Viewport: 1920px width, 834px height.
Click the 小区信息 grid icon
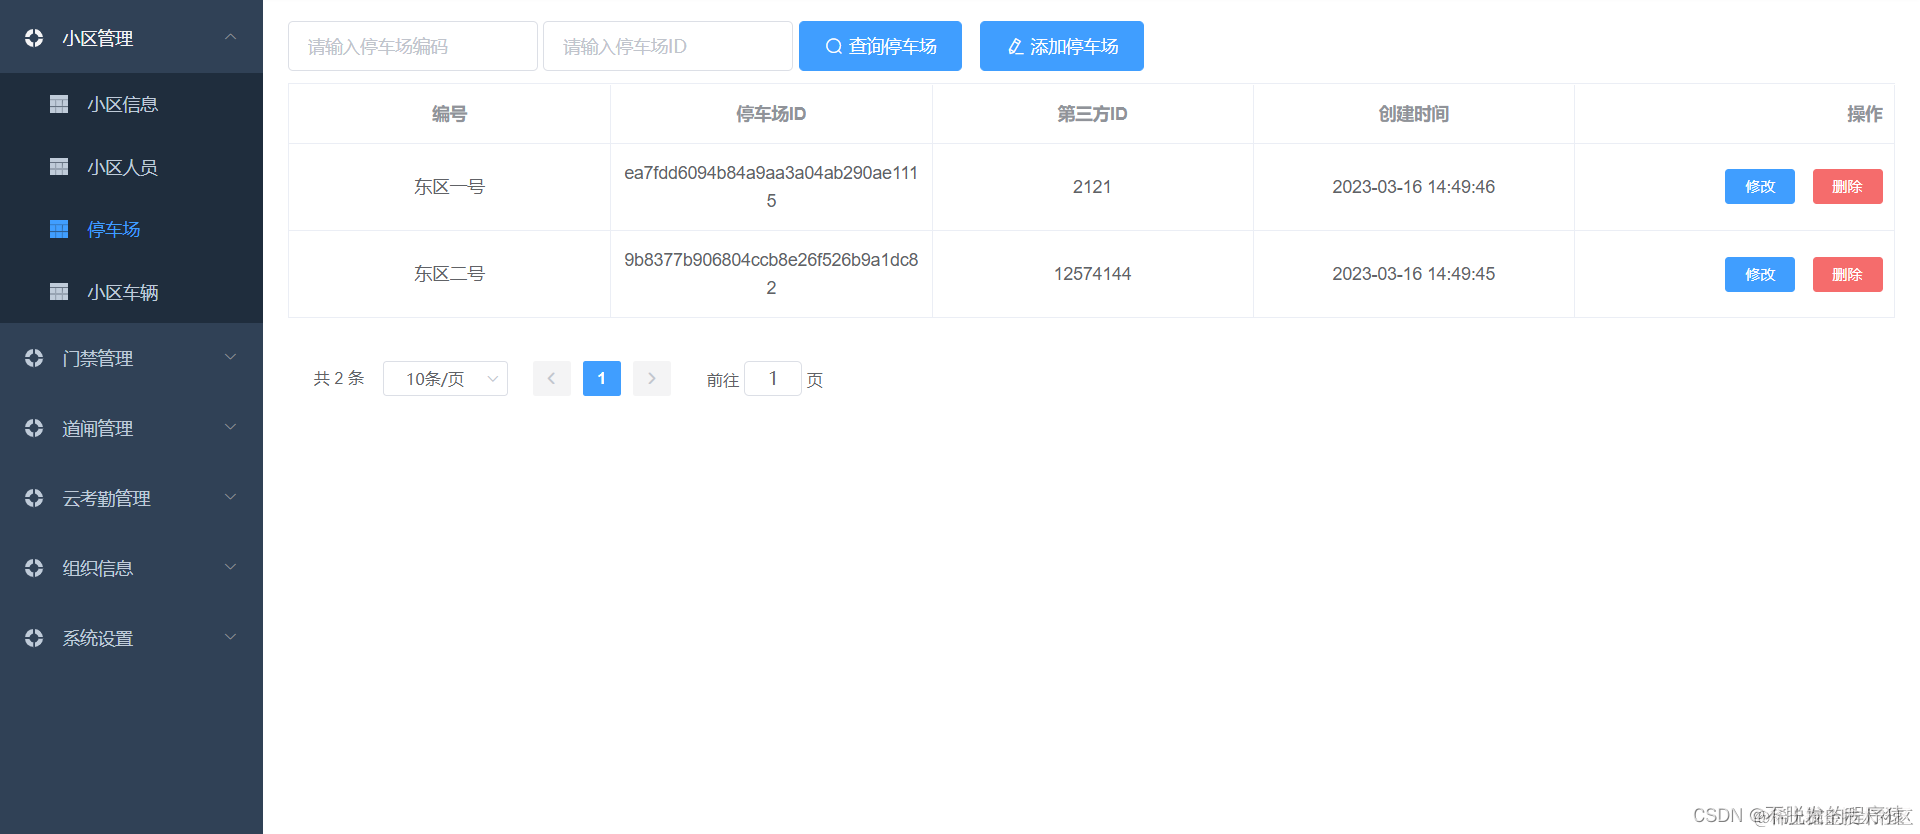(59, 104)
